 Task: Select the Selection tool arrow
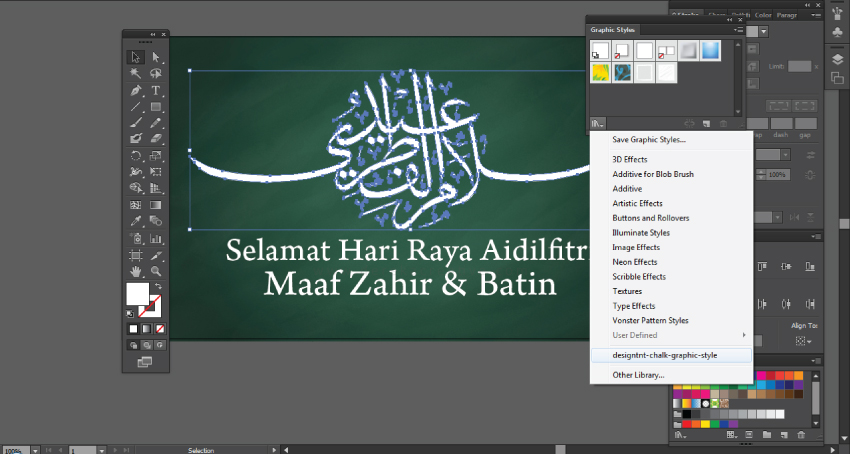tap(135, 58)
